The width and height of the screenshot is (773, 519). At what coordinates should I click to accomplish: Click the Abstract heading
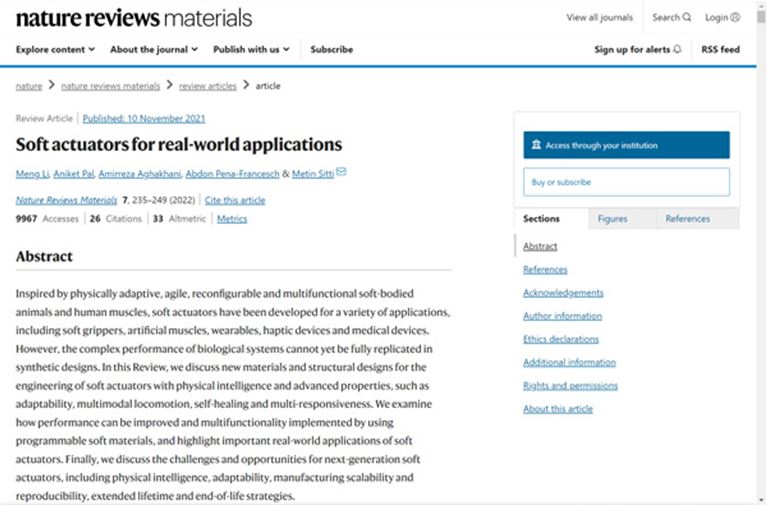(x=44, y=256)
